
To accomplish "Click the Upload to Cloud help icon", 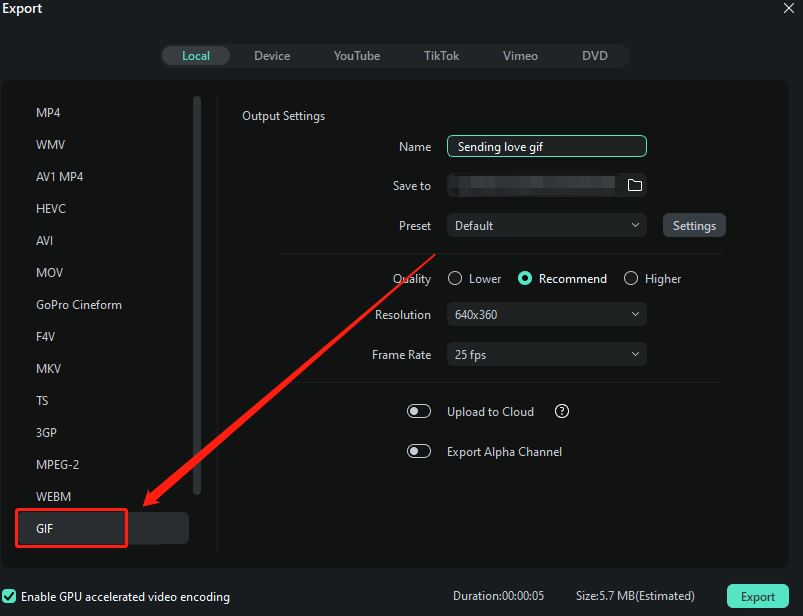I will [x=562, y=411].
